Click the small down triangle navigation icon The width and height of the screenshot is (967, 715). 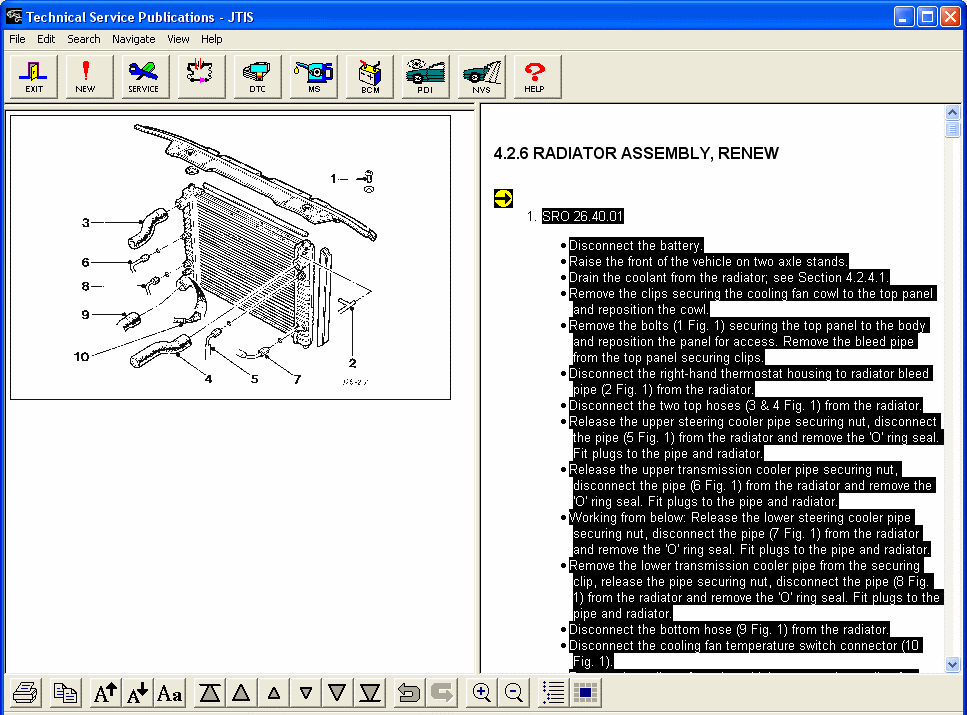(306, 693)
